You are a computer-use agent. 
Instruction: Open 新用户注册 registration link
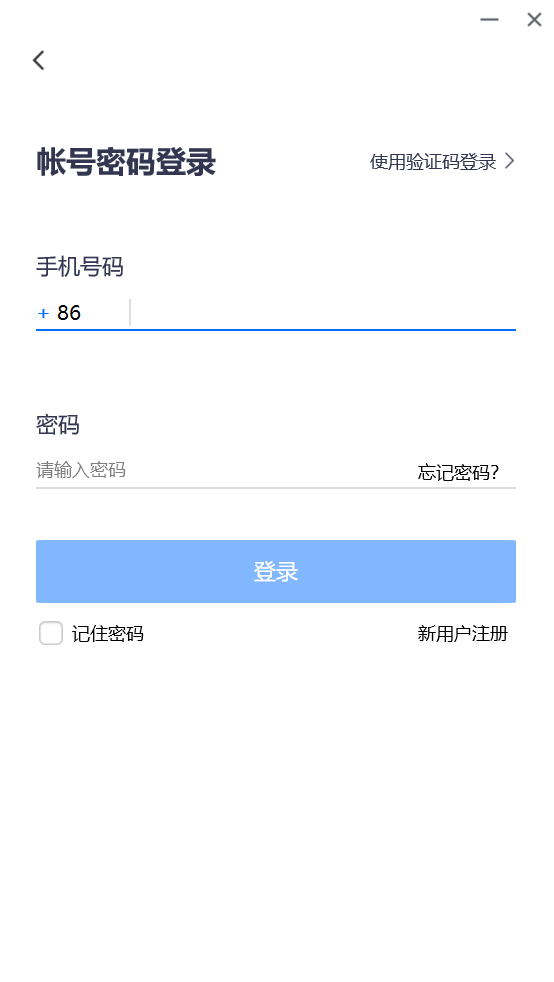[463, 634]
